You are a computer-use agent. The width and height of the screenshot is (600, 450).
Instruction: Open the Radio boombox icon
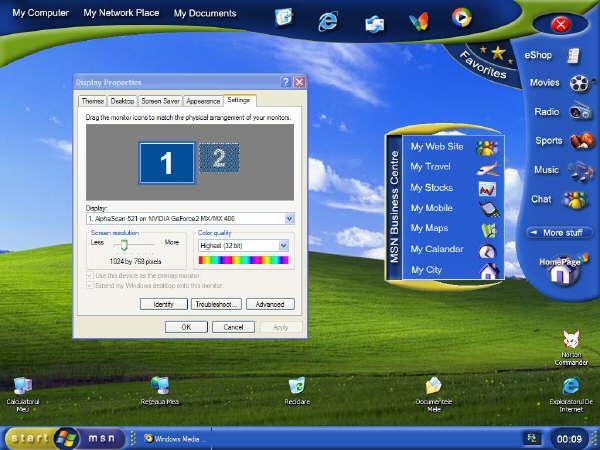click(x=580, y=112)
